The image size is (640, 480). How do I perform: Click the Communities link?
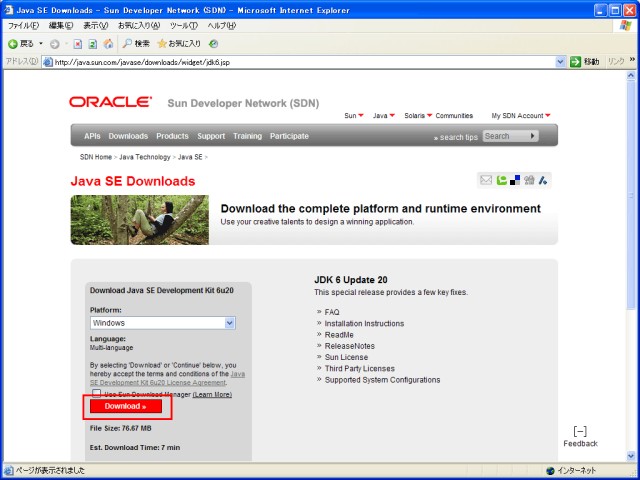(454, 116)
